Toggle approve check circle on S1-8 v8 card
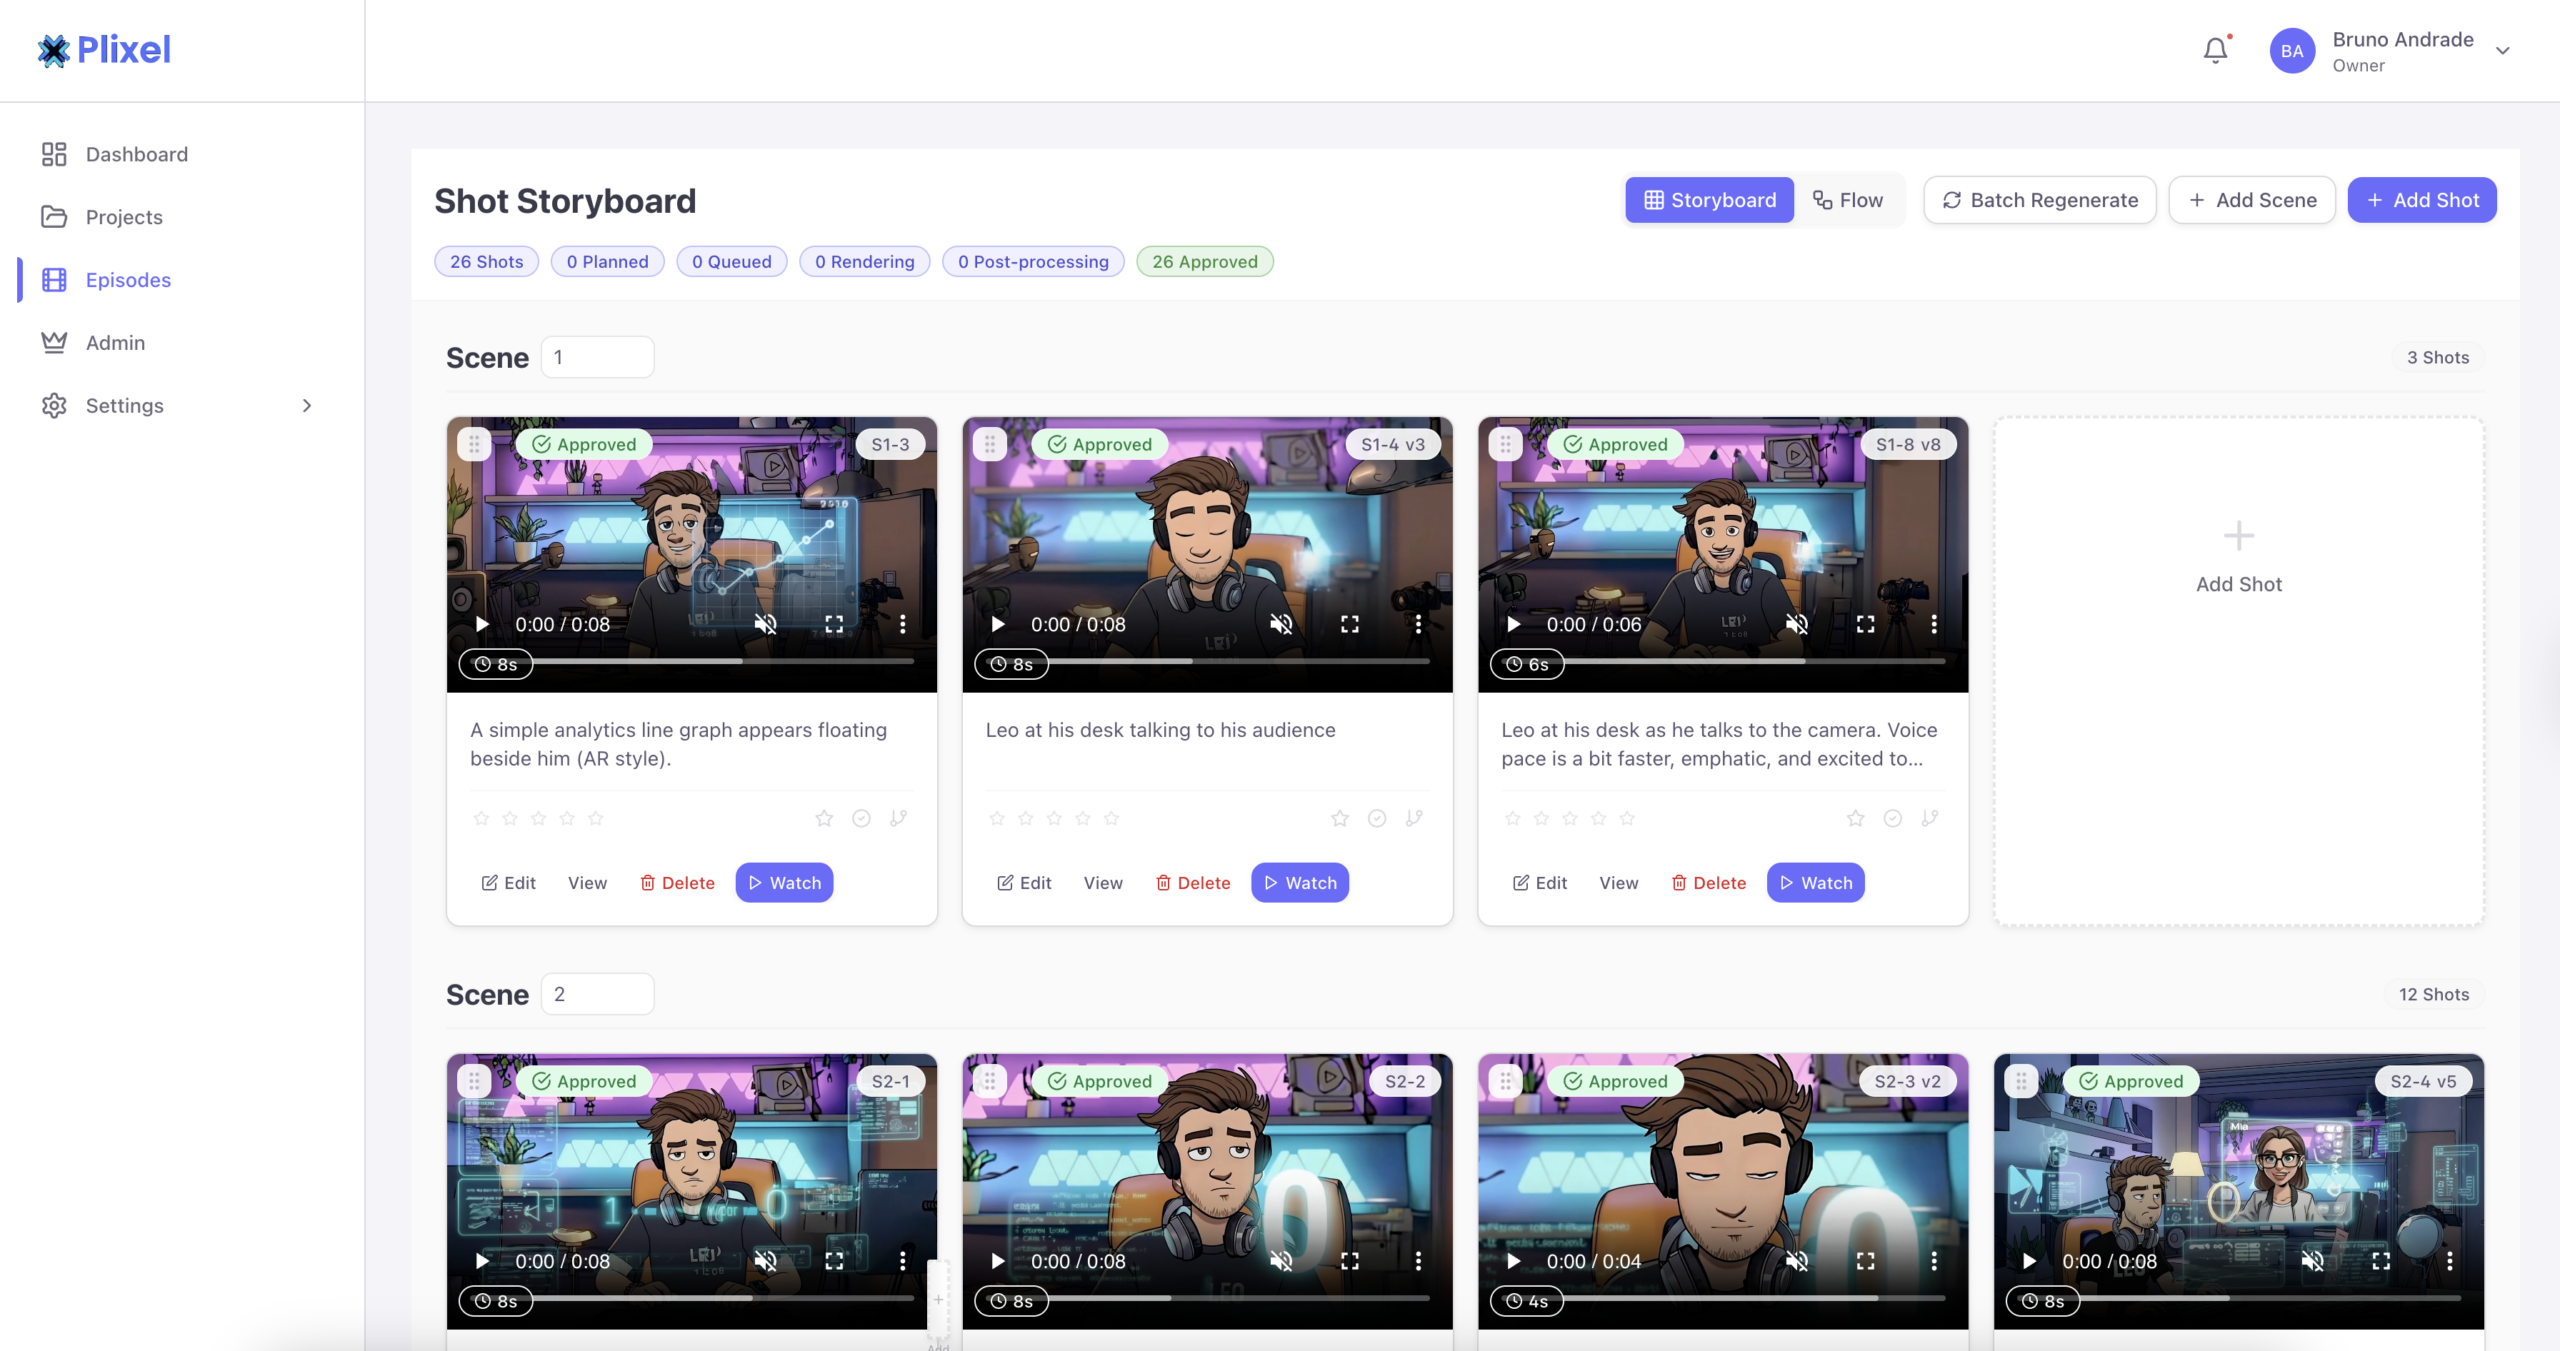The width and height of the screenshot is (2560, 1351). pos(1892,818)
